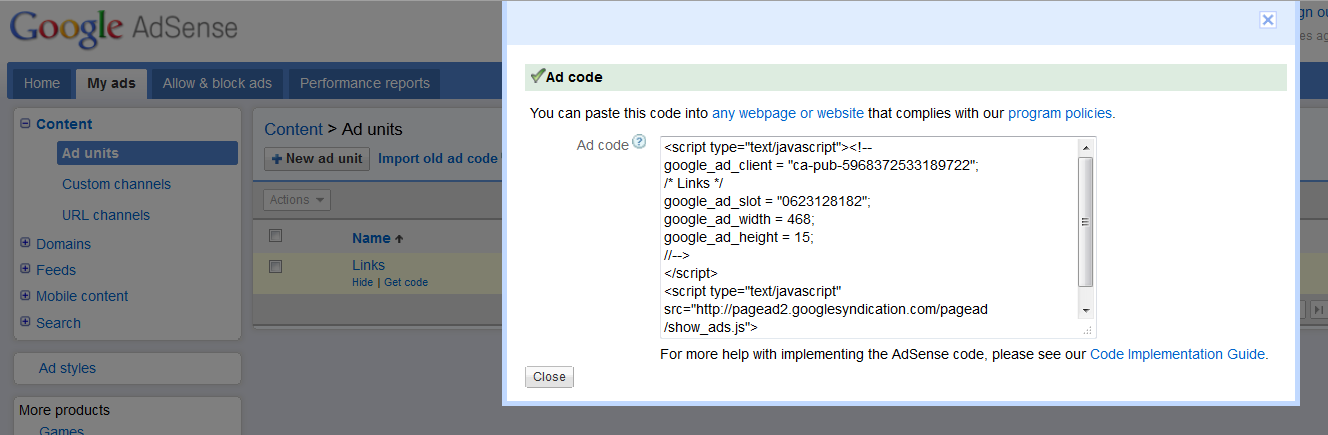Open the Actions dropdown

[x=297, y=200]
